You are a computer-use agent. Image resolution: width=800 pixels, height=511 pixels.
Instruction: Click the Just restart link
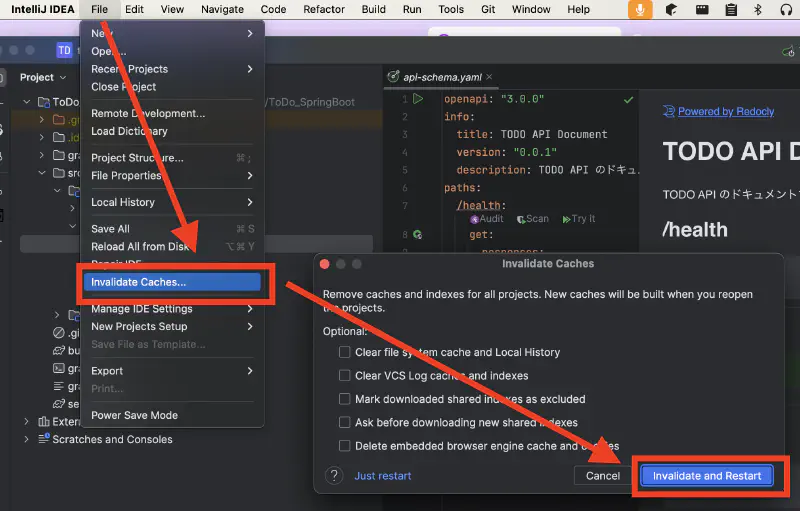(382, 476)
